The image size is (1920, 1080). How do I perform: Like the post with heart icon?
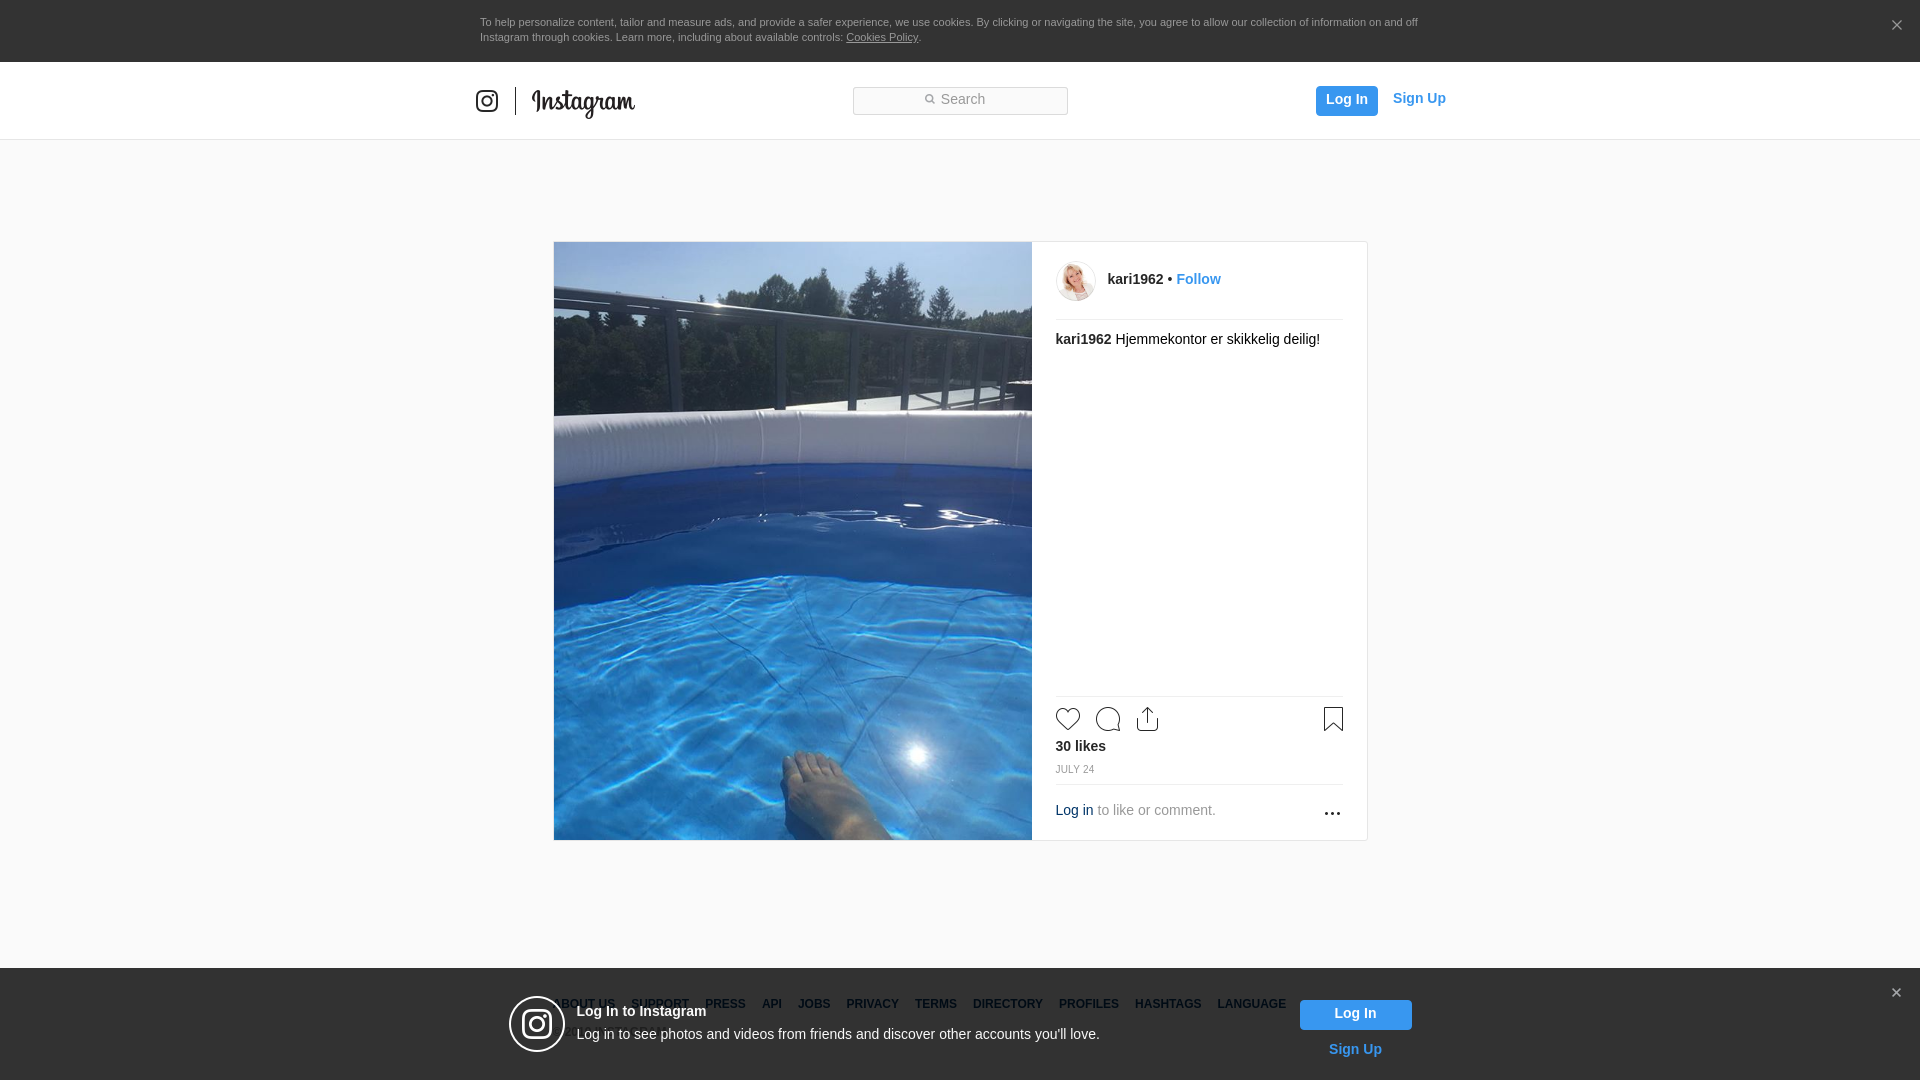1068,719
